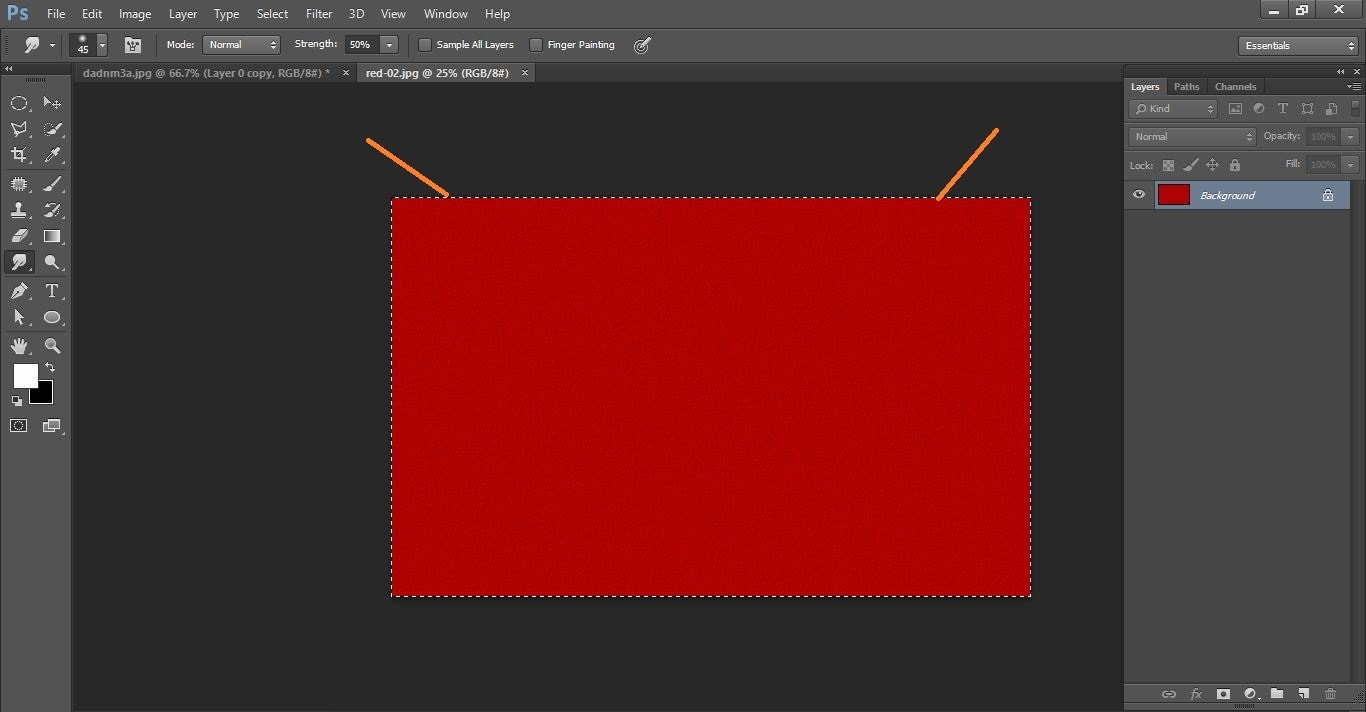
Task: Switch to the dadnm3a.jpg document tab
Action: coord(206,73)
